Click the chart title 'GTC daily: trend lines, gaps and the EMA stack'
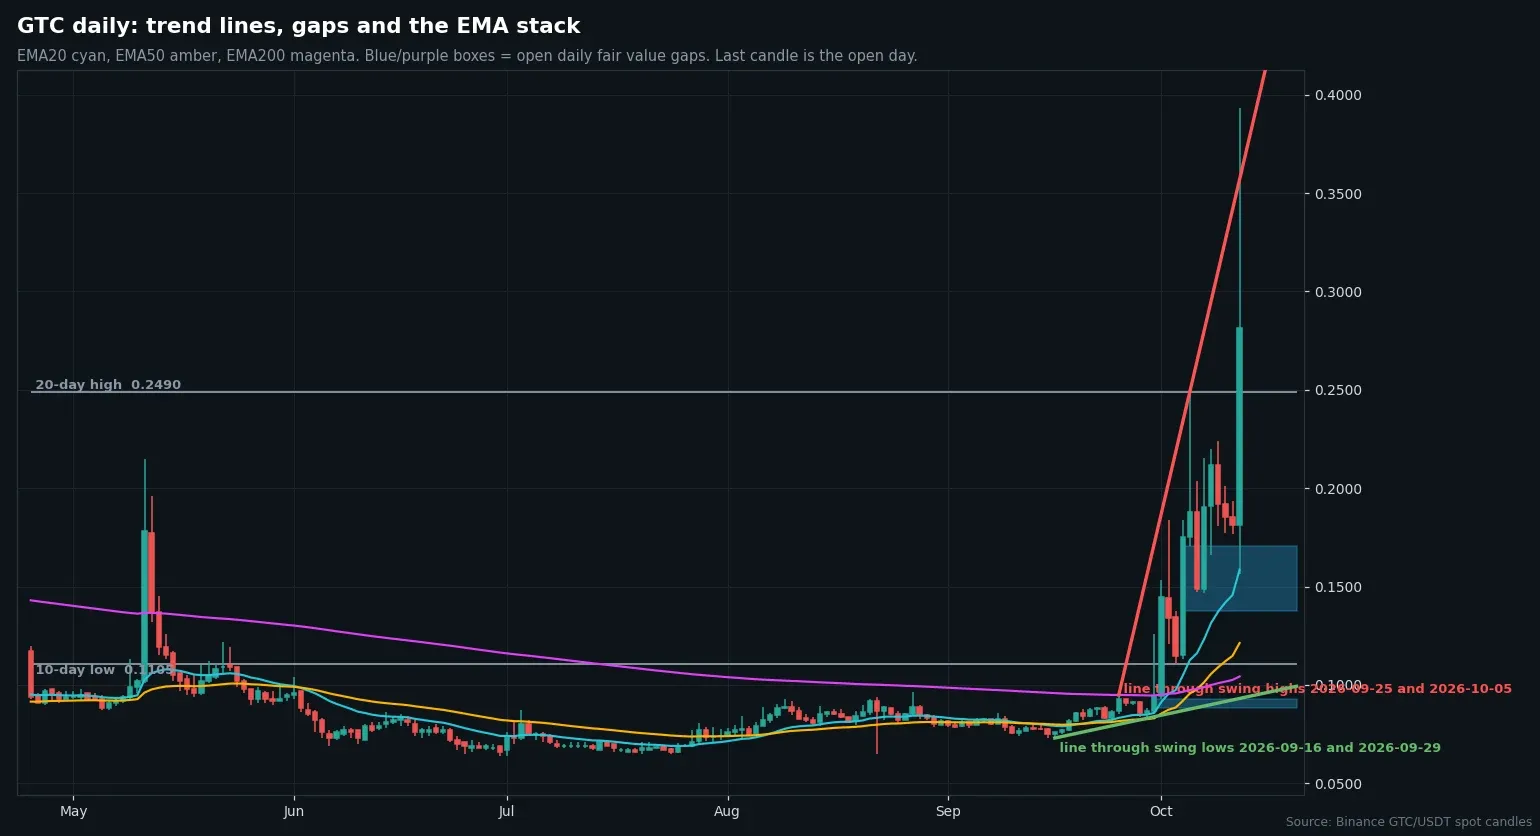The width and height of the screenshot is (1540, 836). click(298, 27)
